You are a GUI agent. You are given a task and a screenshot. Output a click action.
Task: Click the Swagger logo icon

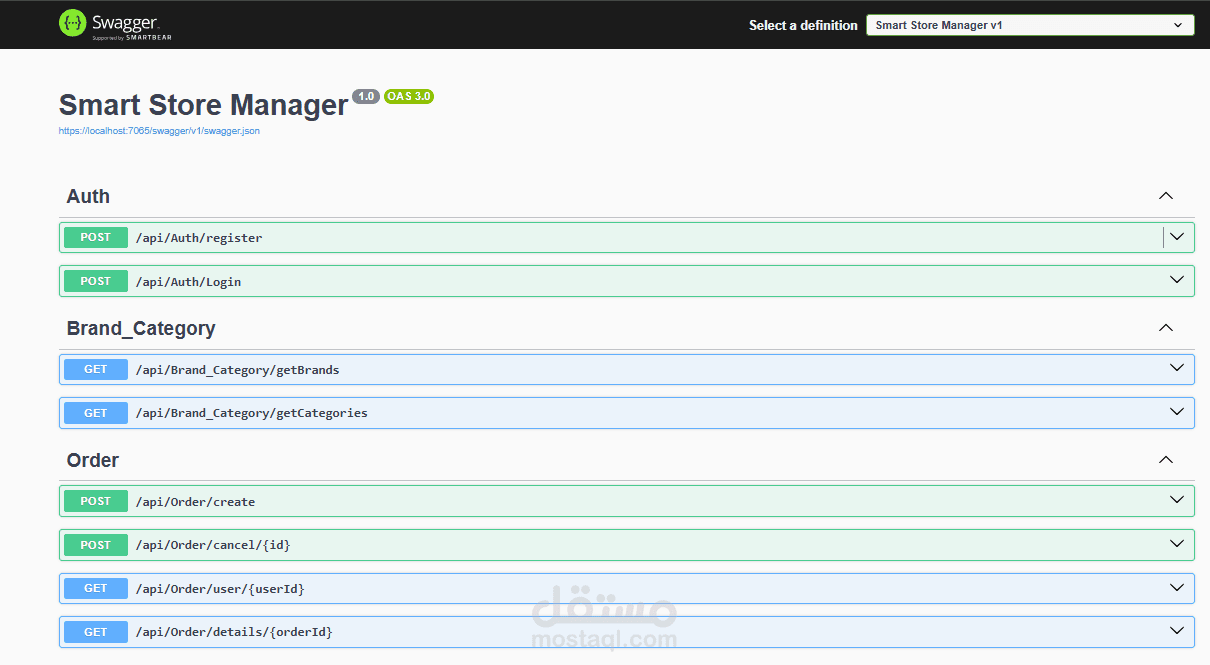[x=72, y=23]
